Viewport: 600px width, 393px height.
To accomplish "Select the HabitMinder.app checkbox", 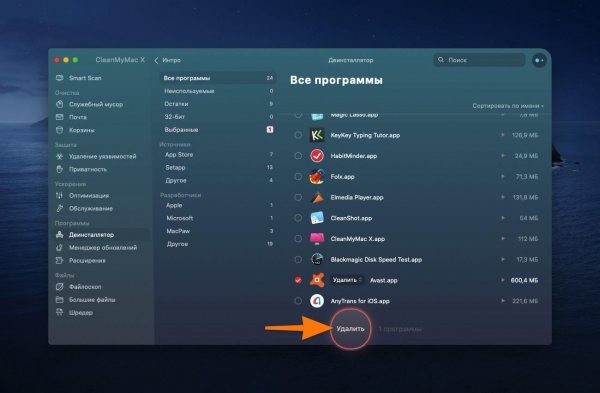I will (298, 156).
